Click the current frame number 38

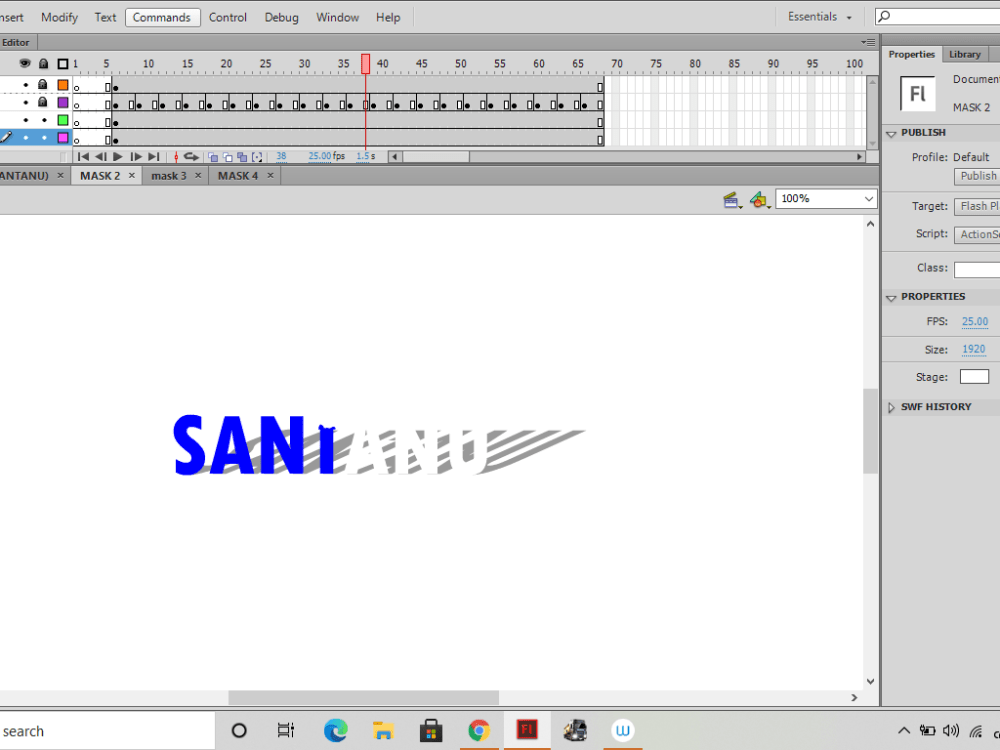point(281,156)
